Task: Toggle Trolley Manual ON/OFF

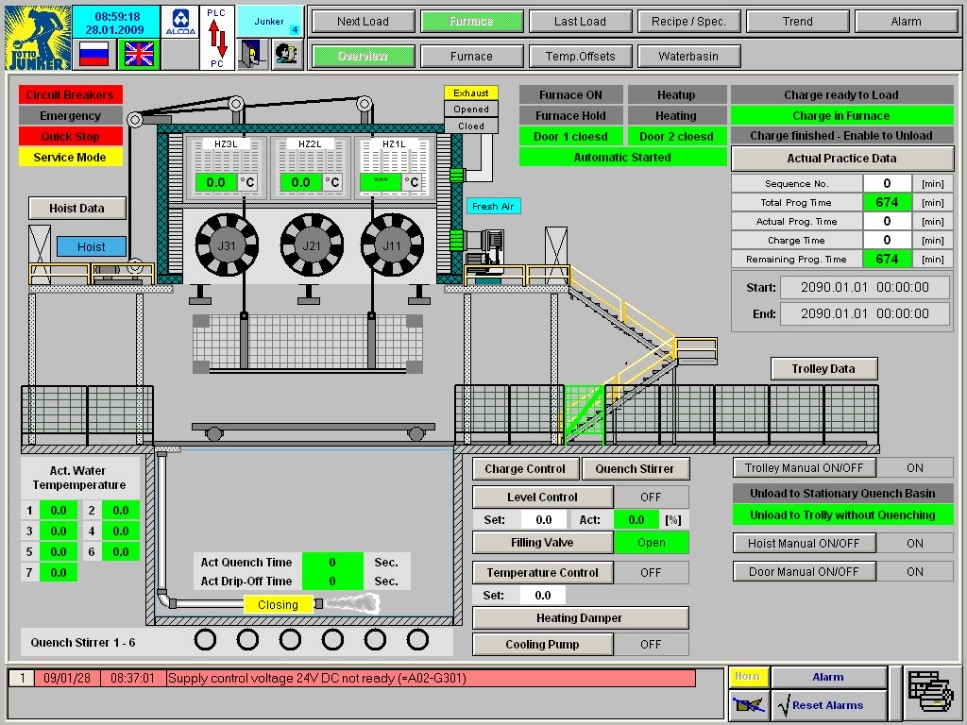Action: click(x=805, y=468)
